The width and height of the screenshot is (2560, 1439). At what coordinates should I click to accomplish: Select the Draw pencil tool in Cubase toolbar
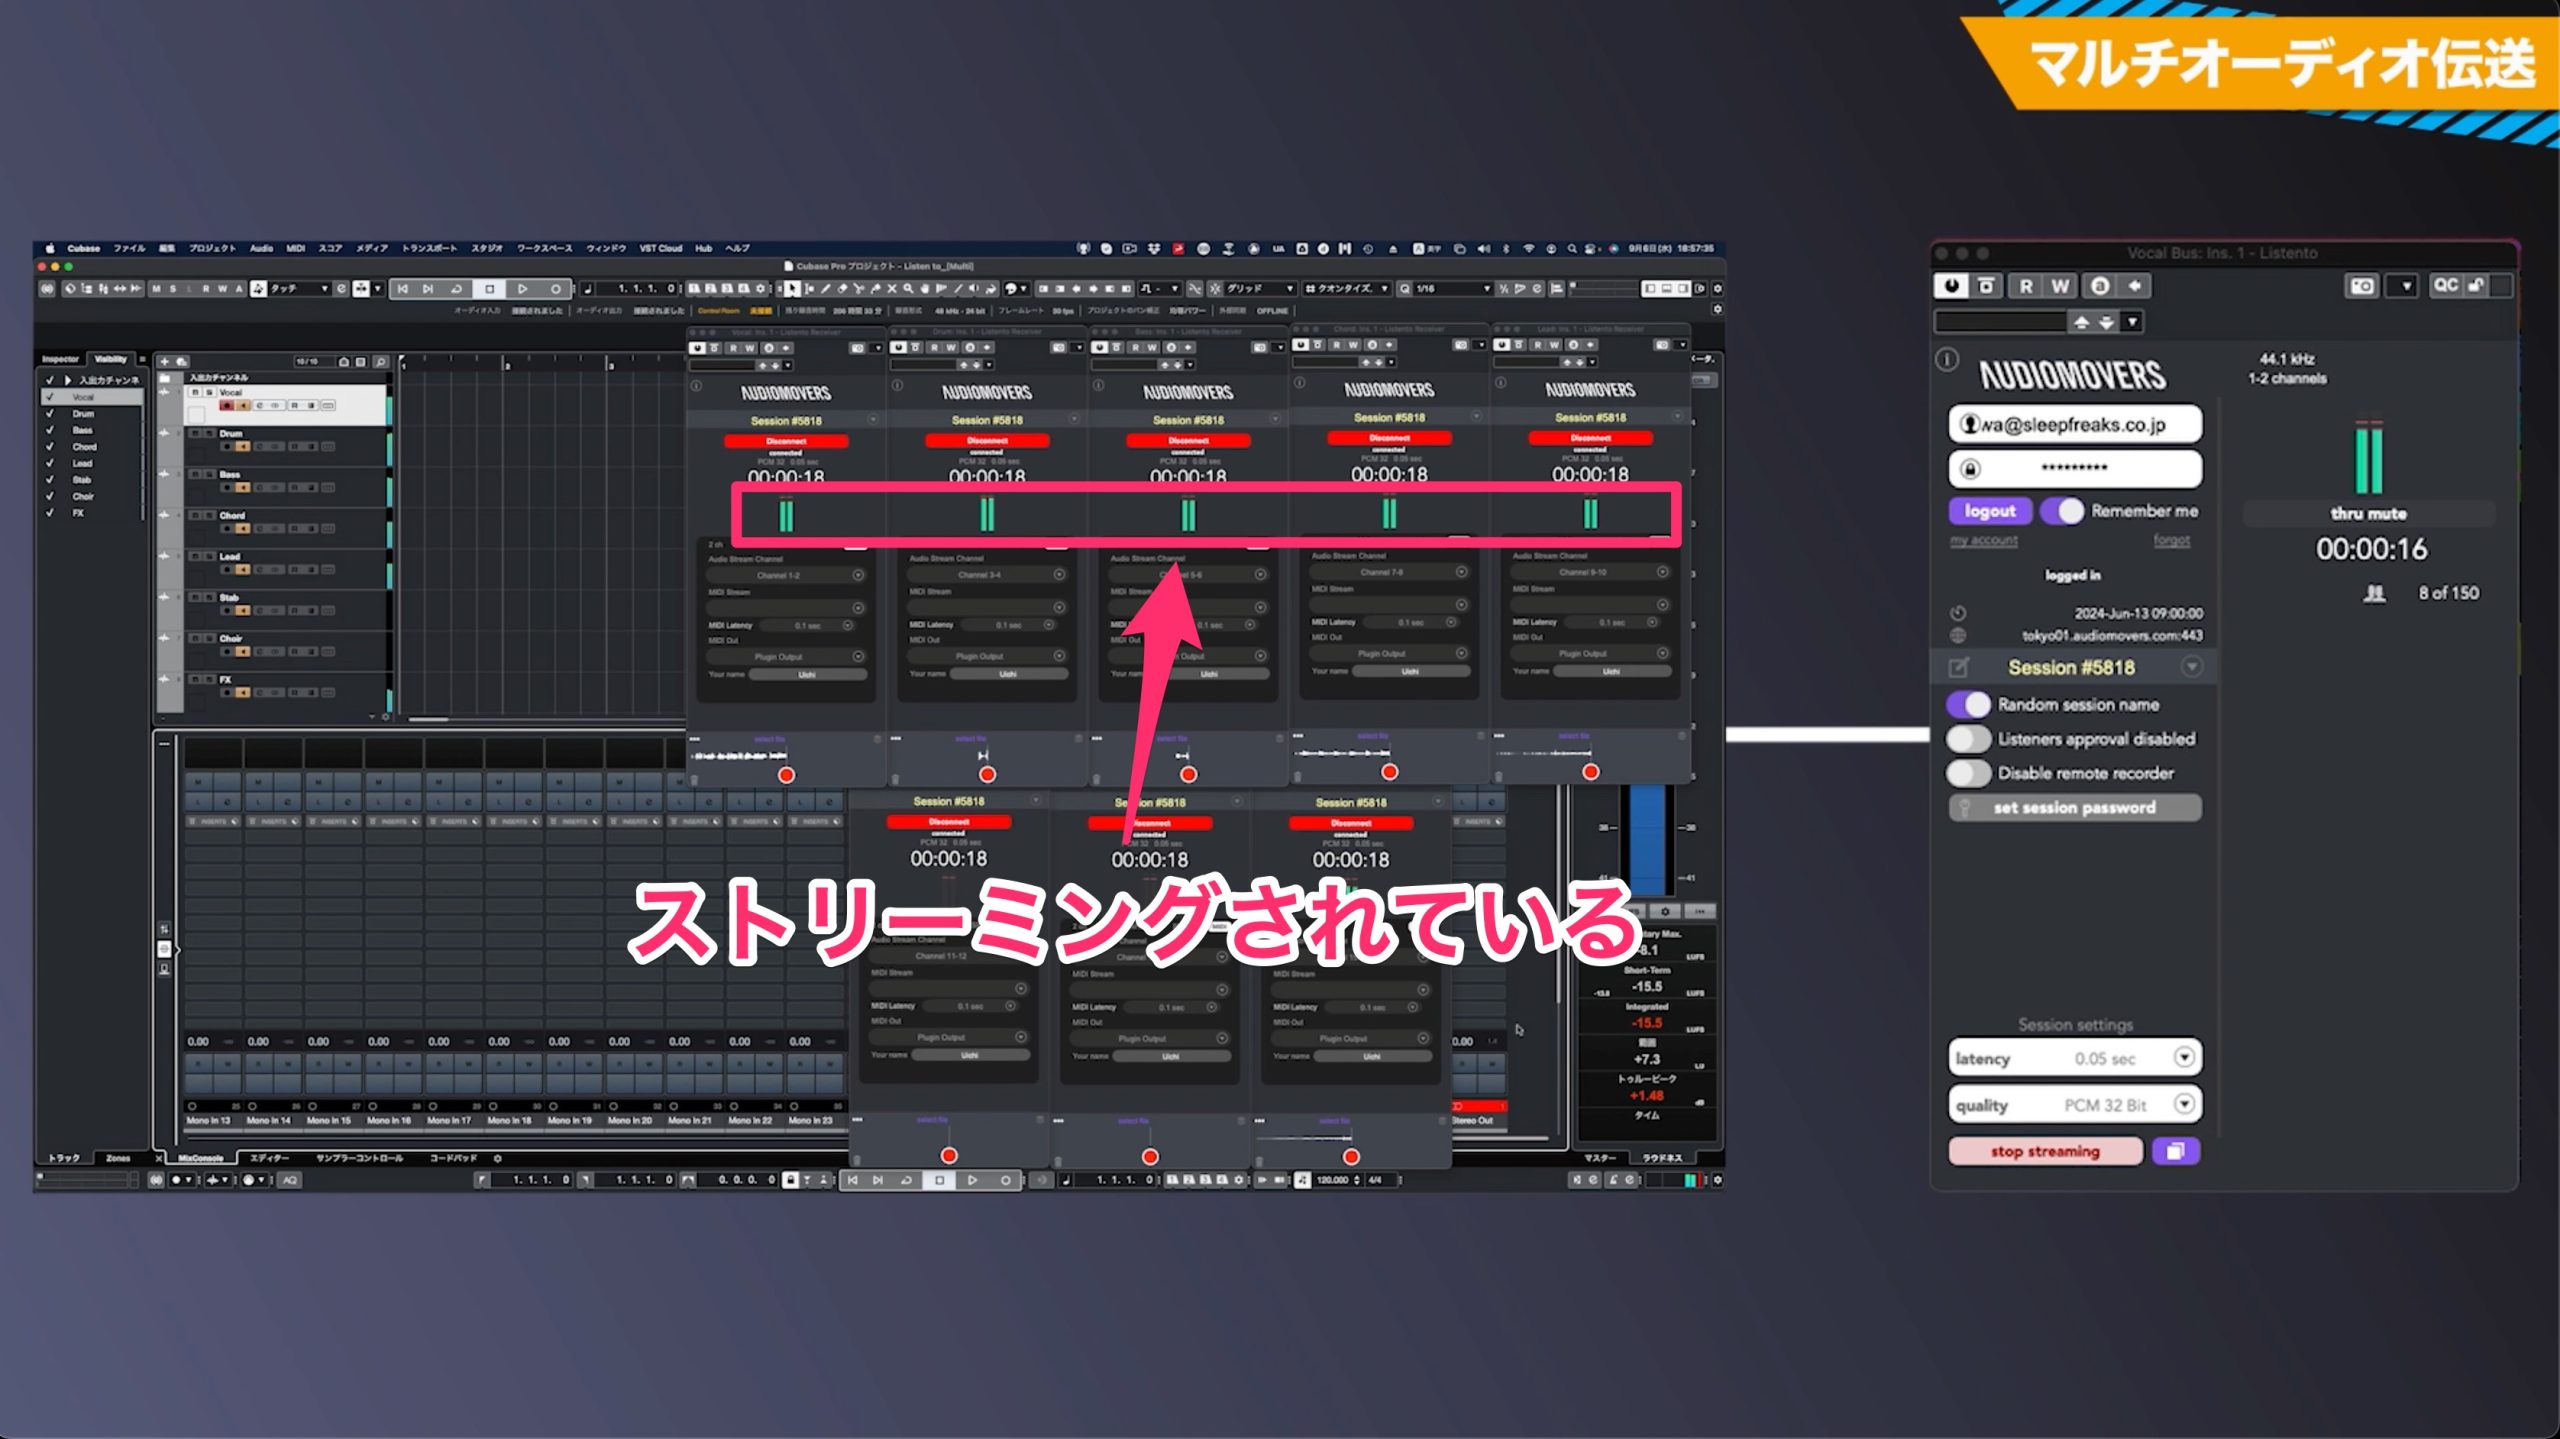coord(825,289)
